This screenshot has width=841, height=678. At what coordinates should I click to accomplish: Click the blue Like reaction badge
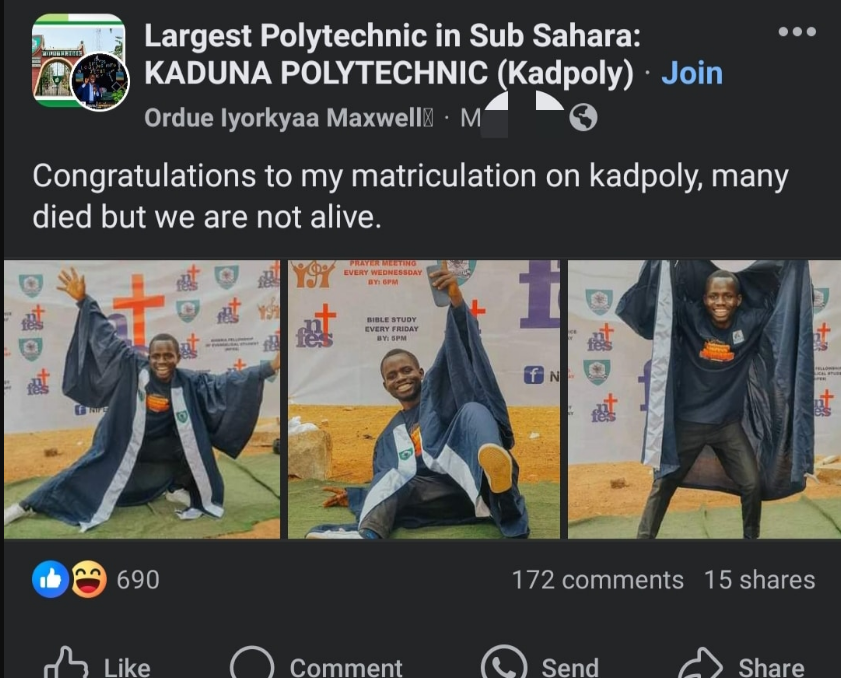click(51, 579)
